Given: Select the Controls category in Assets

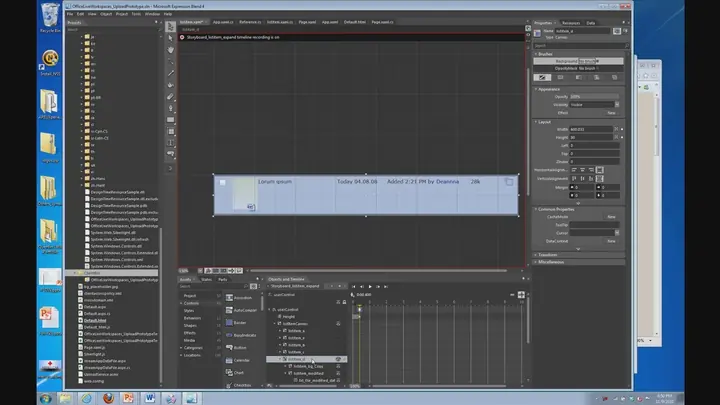Looking at the screenshot, I should point(191,304).
